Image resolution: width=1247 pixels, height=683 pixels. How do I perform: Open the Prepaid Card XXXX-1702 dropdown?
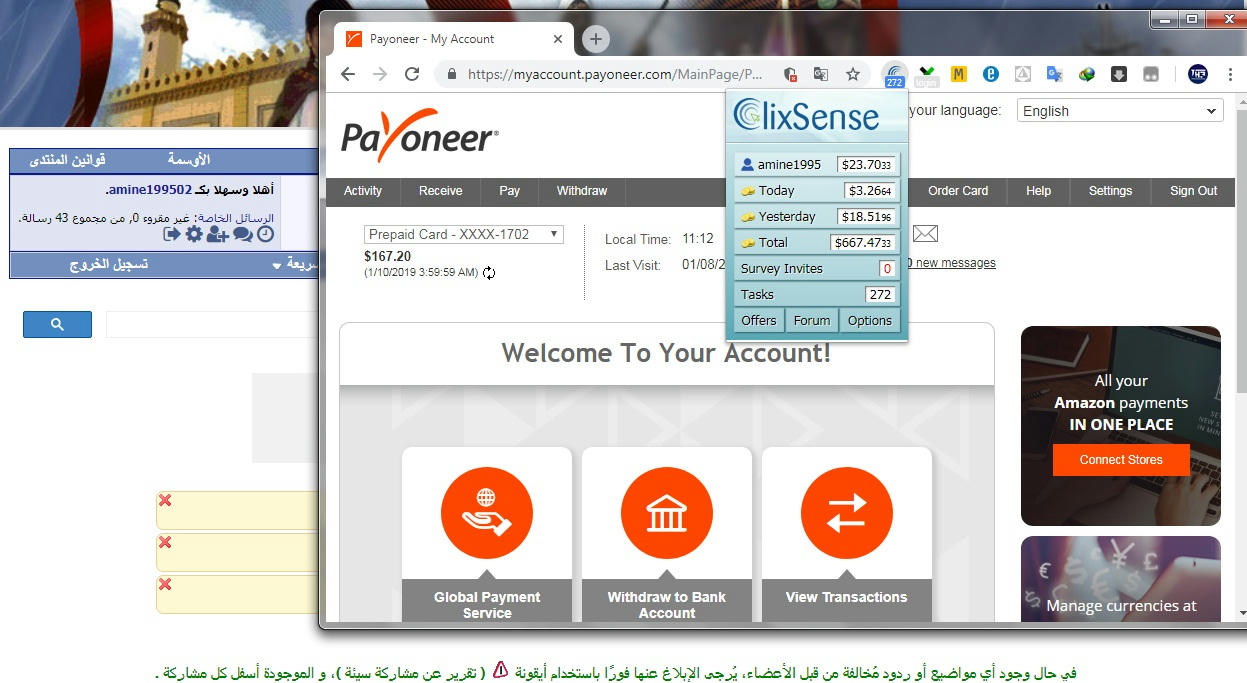tap(464, 234)
